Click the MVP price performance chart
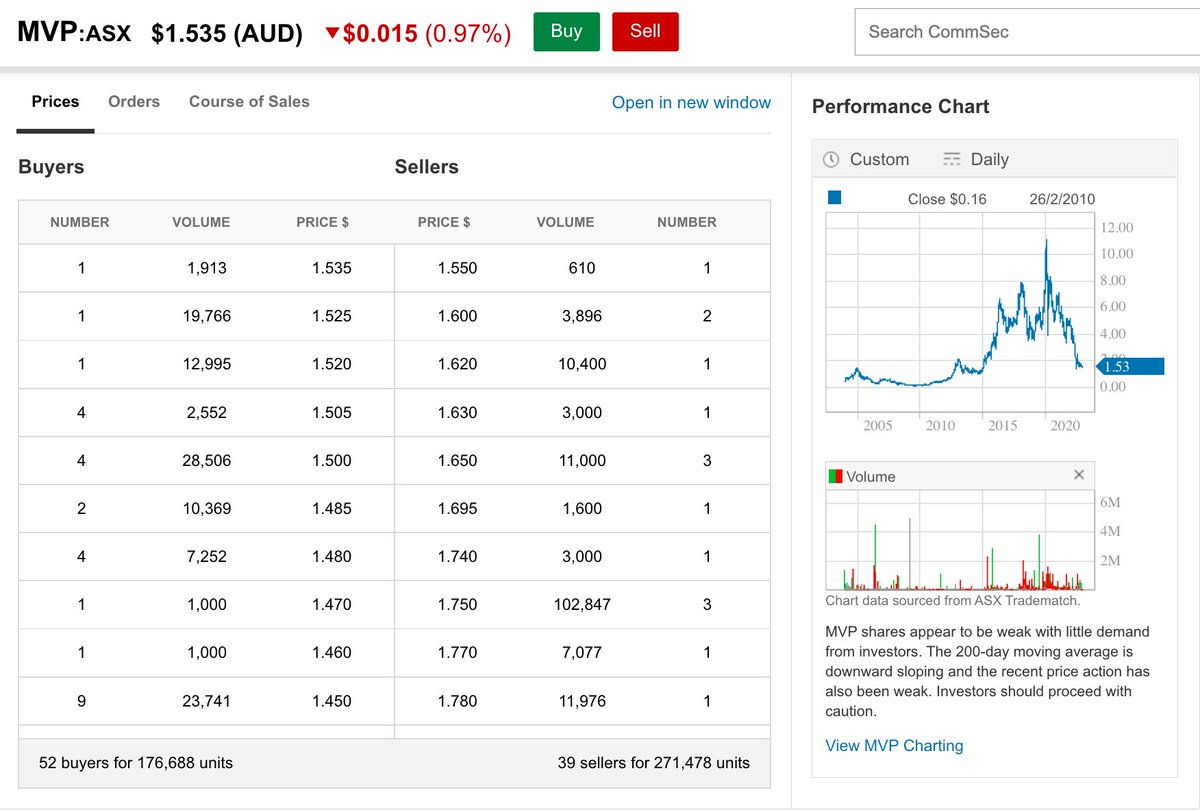Screen dimensions: 1200x810 tap(961, 313)
